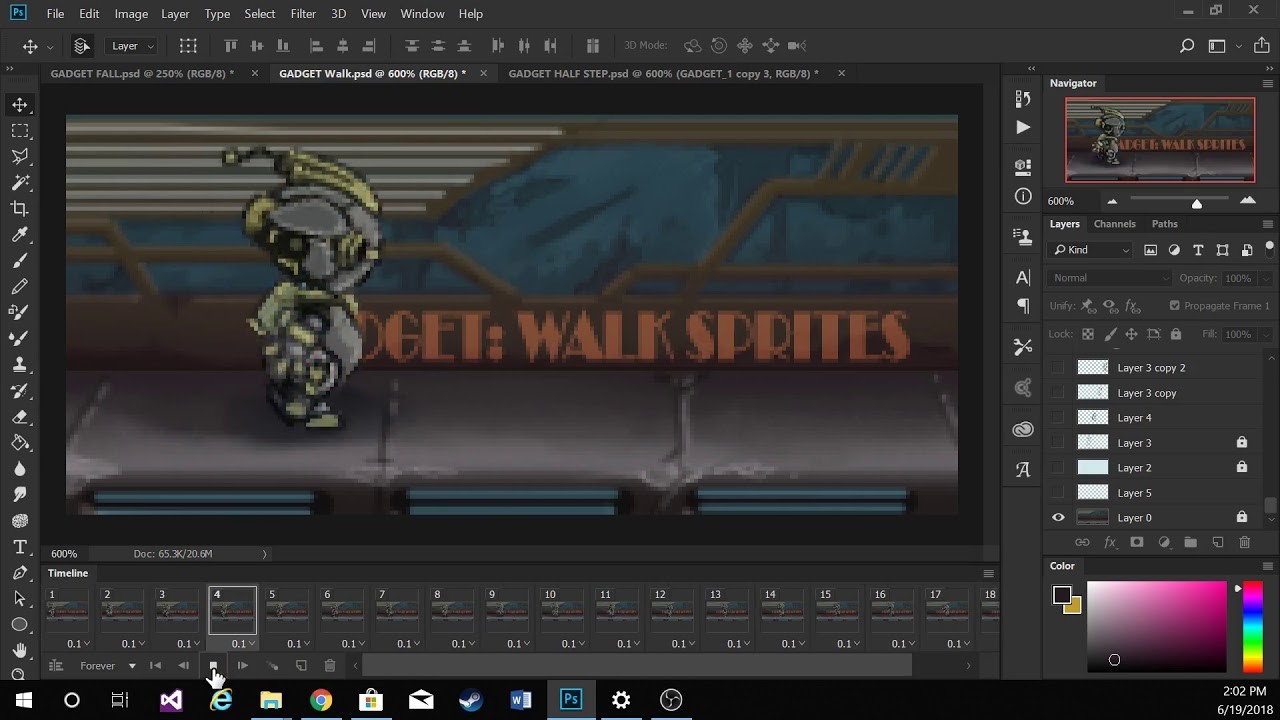Image resolution: width=1280 pixels, height=720 pixels.
Task: Click the delete layer trash icon
Action: click(x=1244, y=542)
